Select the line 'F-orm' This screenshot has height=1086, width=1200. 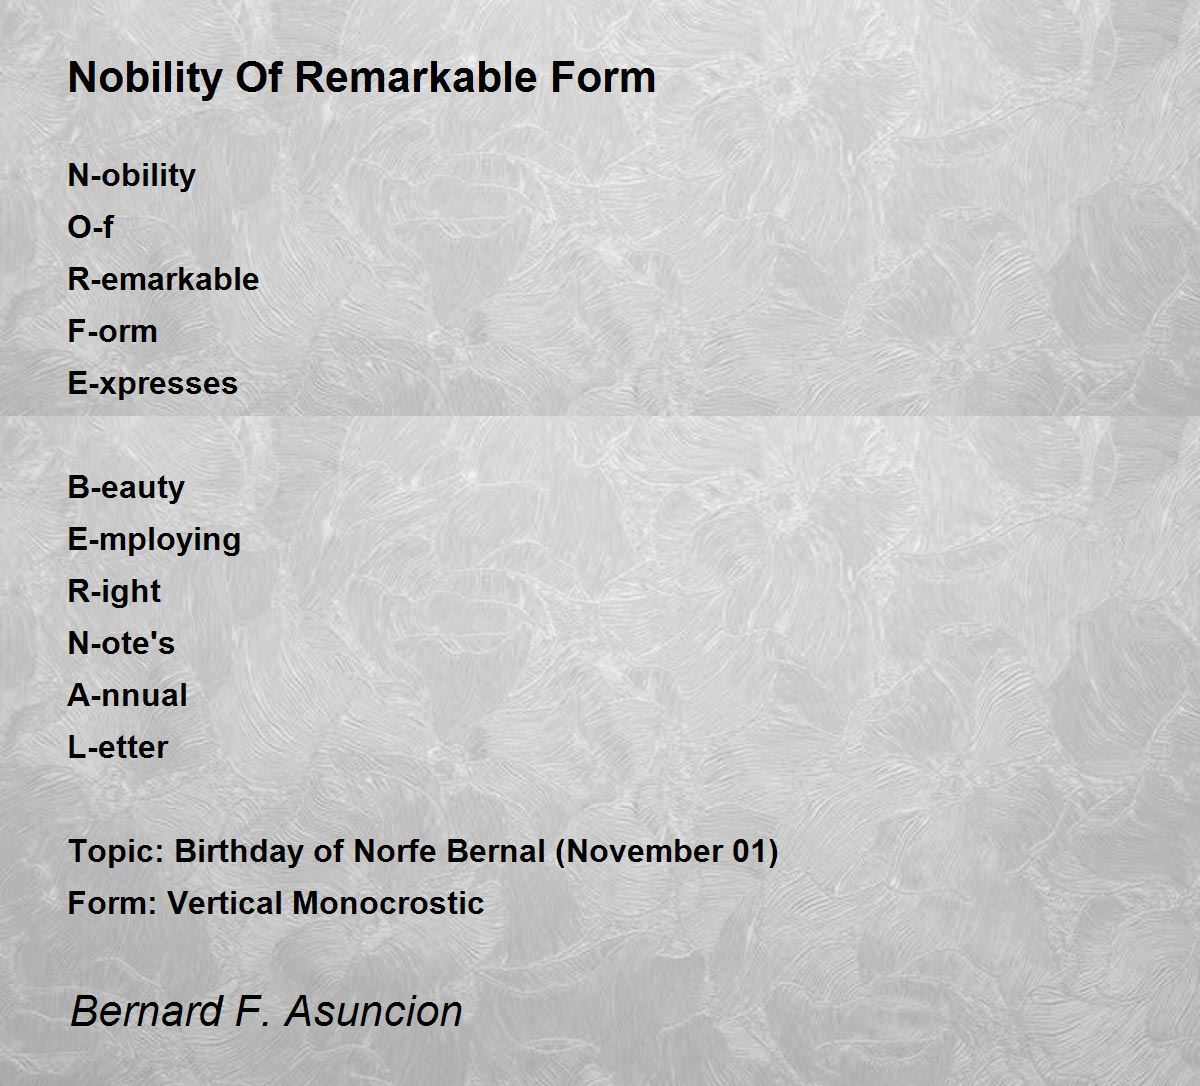(112, 331)
